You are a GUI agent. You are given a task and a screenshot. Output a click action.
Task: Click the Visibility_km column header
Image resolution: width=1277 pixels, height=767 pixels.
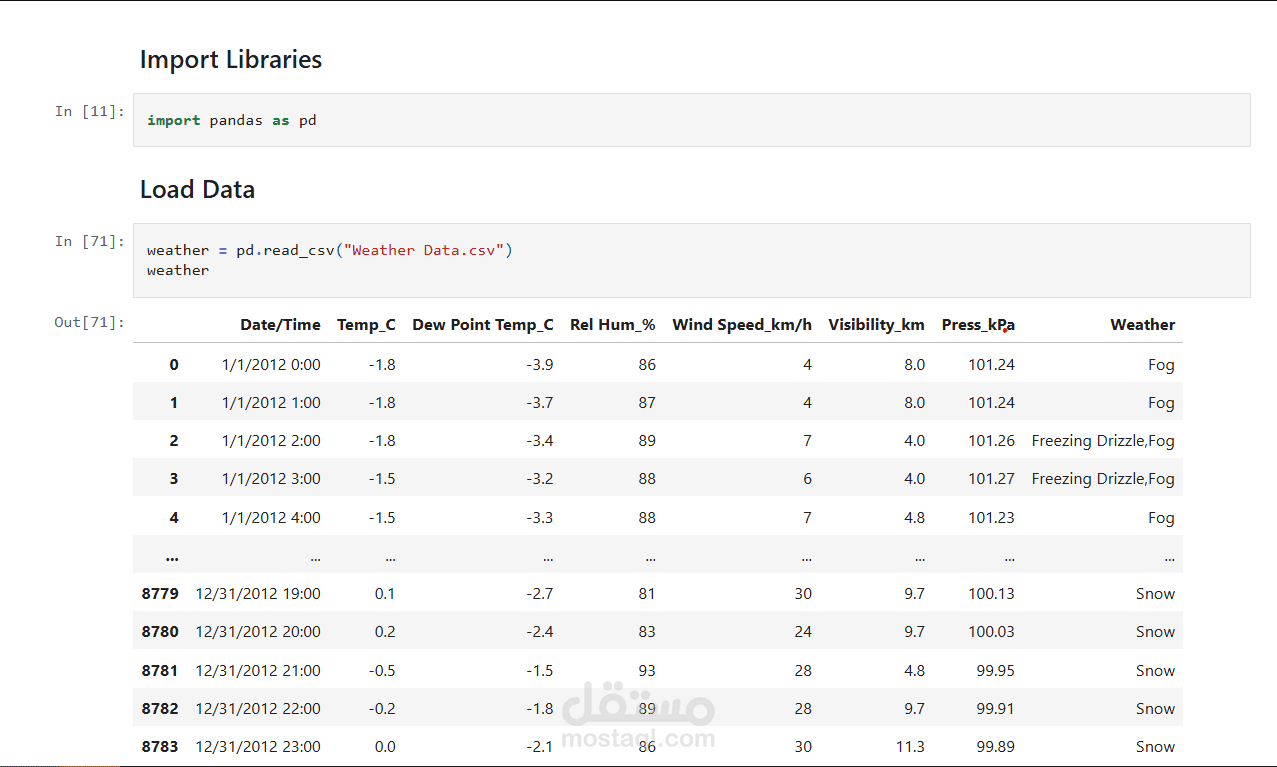point(876,325)
